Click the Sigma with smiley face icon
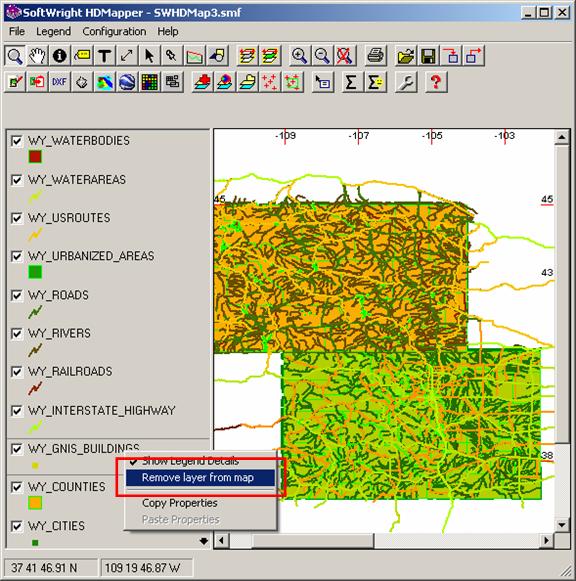 pos(375,82)
